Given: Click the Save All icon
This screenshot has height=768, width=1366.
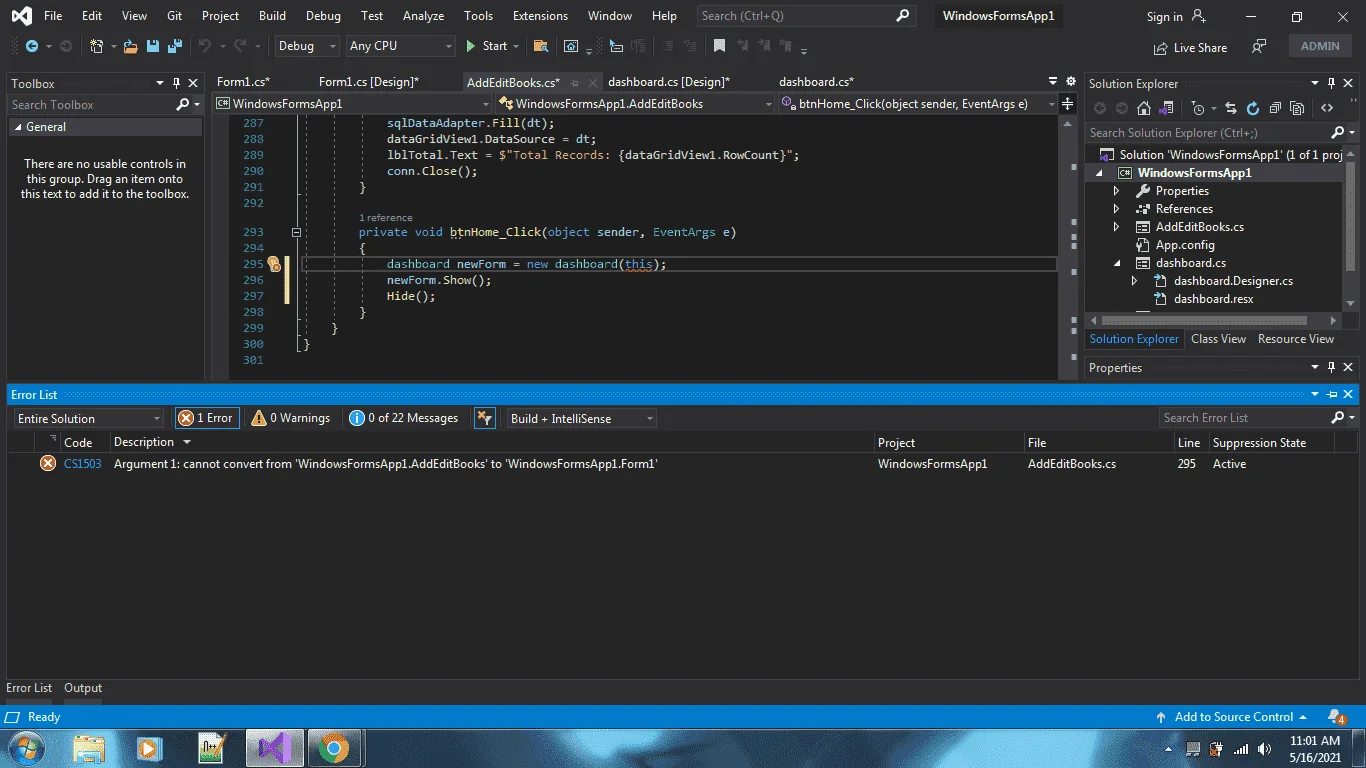Looking at the screenshot, I should pos(174,46).
